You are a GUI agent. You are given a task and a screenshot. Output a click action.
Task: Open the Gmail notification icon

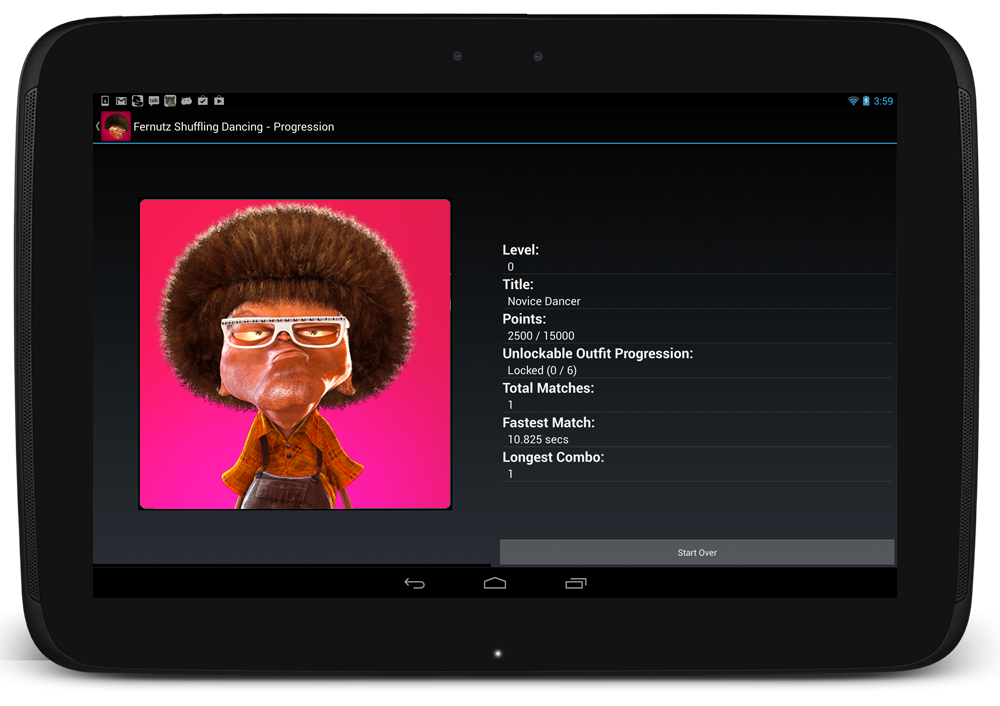[x=121, y=101]
